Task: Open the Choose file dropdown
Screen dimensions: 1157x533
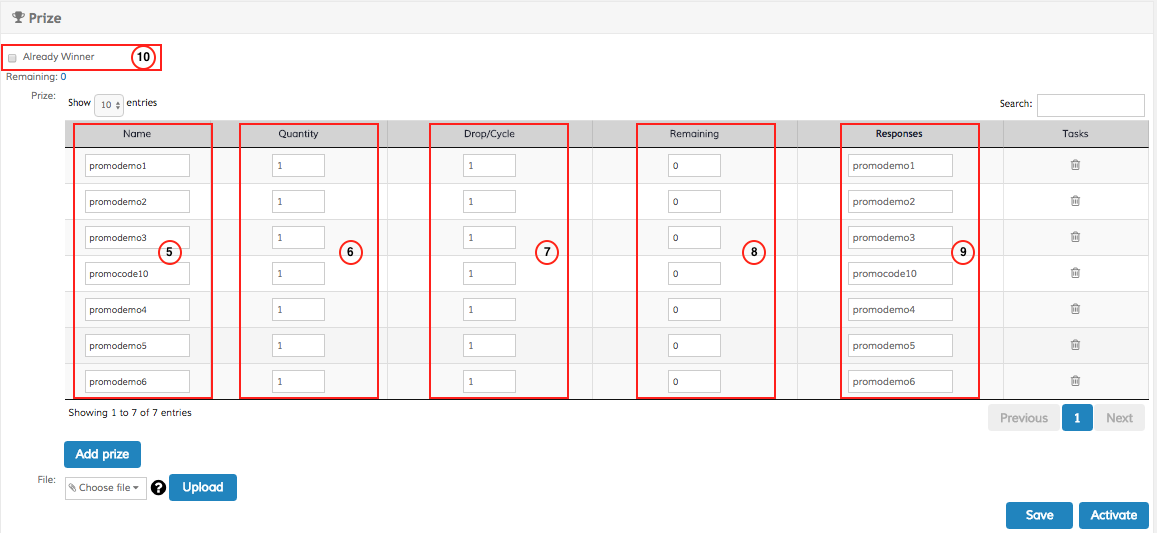Action: coord(105,488)
